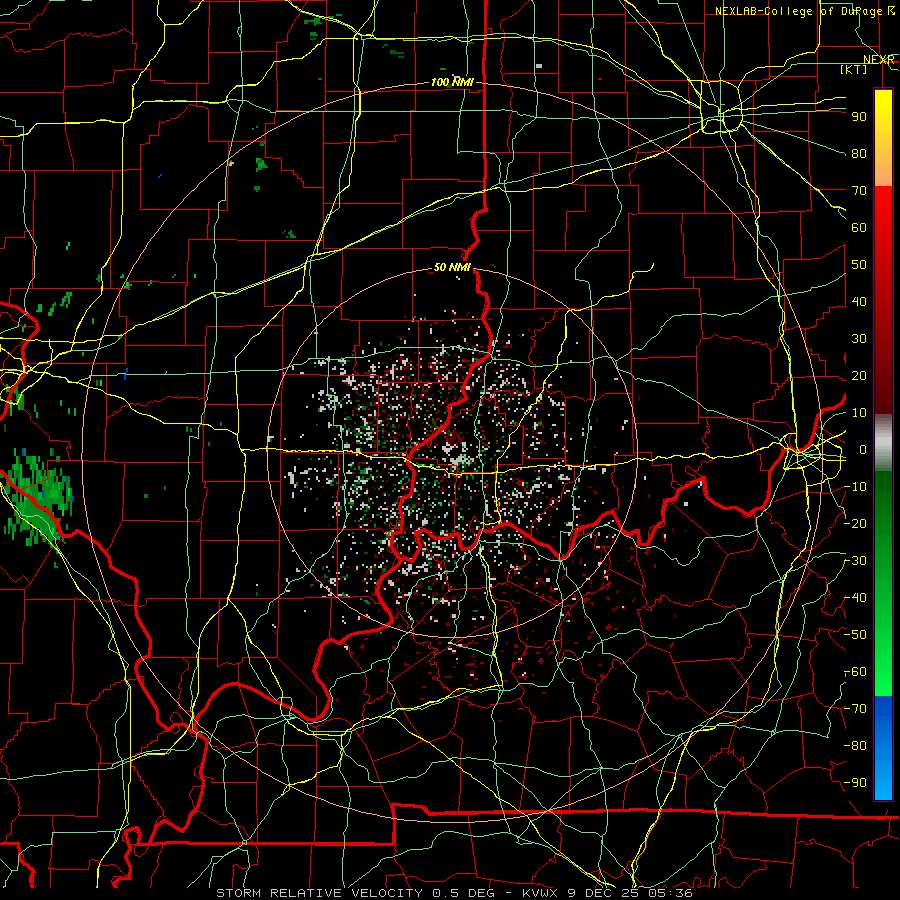Click the -20 scale label
Image resolution: width=900 pixels, height=900 pixels.
click(x=855, y=524)
